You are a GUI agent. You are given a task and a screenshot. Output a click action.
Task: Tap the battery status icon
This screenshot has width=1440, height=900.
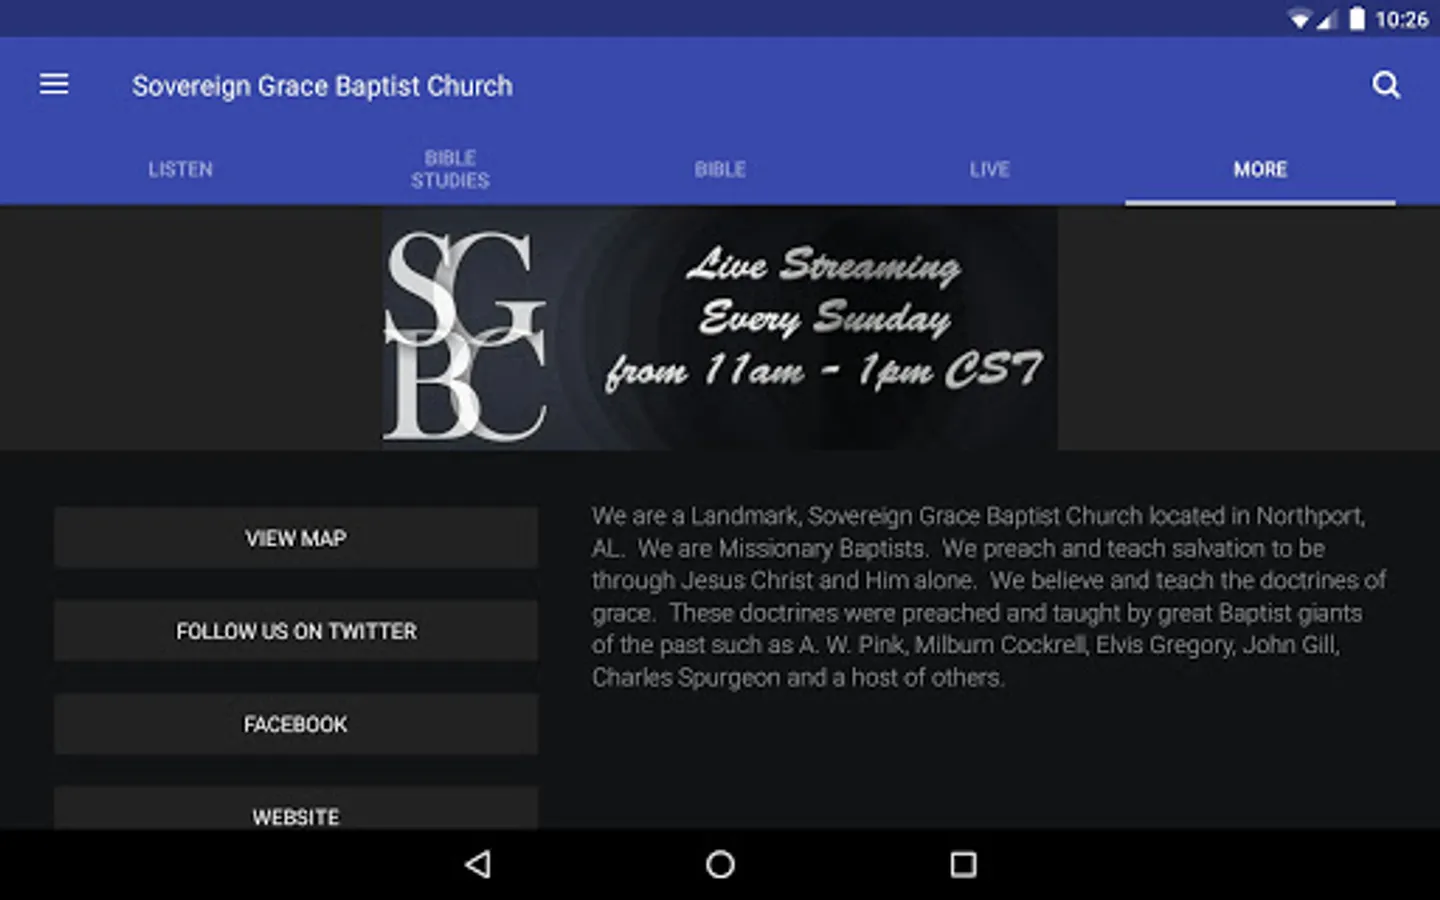point(1357,19)
